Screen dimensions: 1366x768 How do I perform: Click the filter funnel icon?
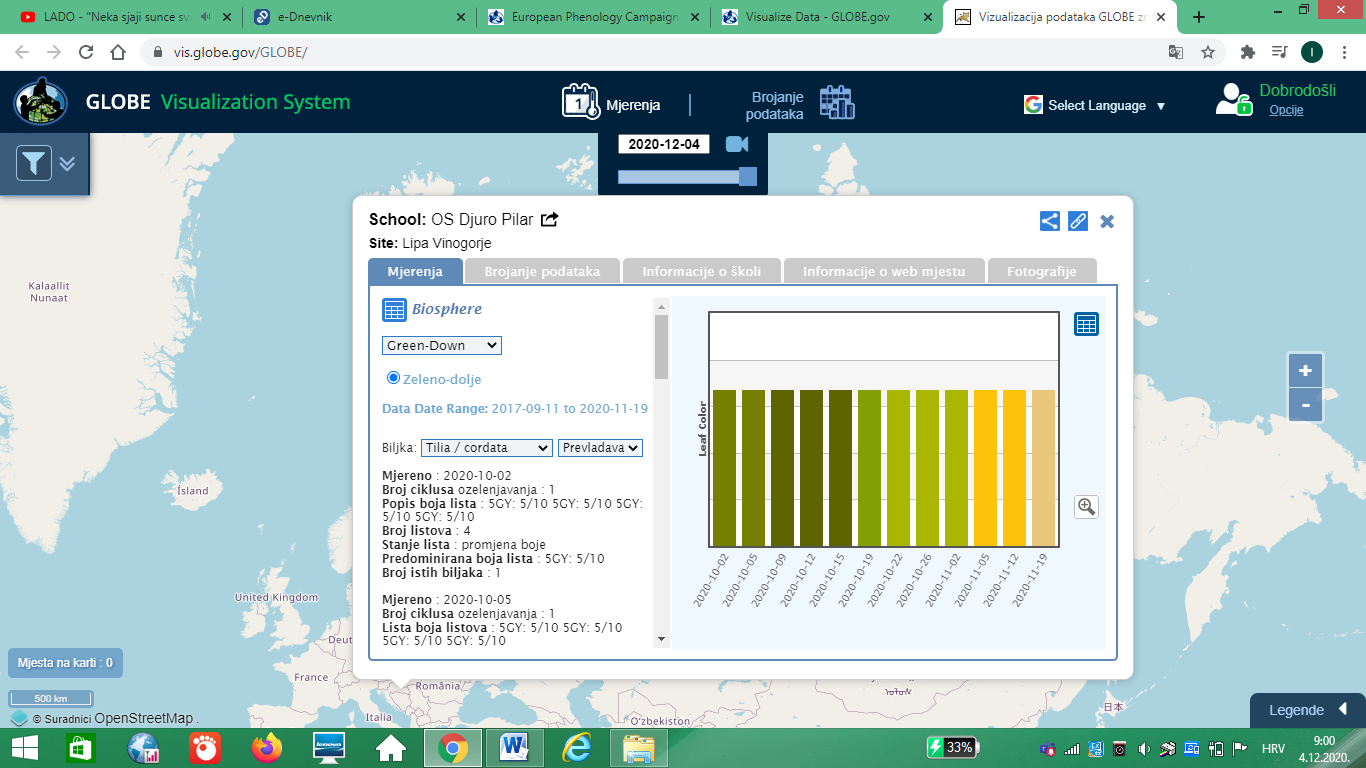[34, 163]
